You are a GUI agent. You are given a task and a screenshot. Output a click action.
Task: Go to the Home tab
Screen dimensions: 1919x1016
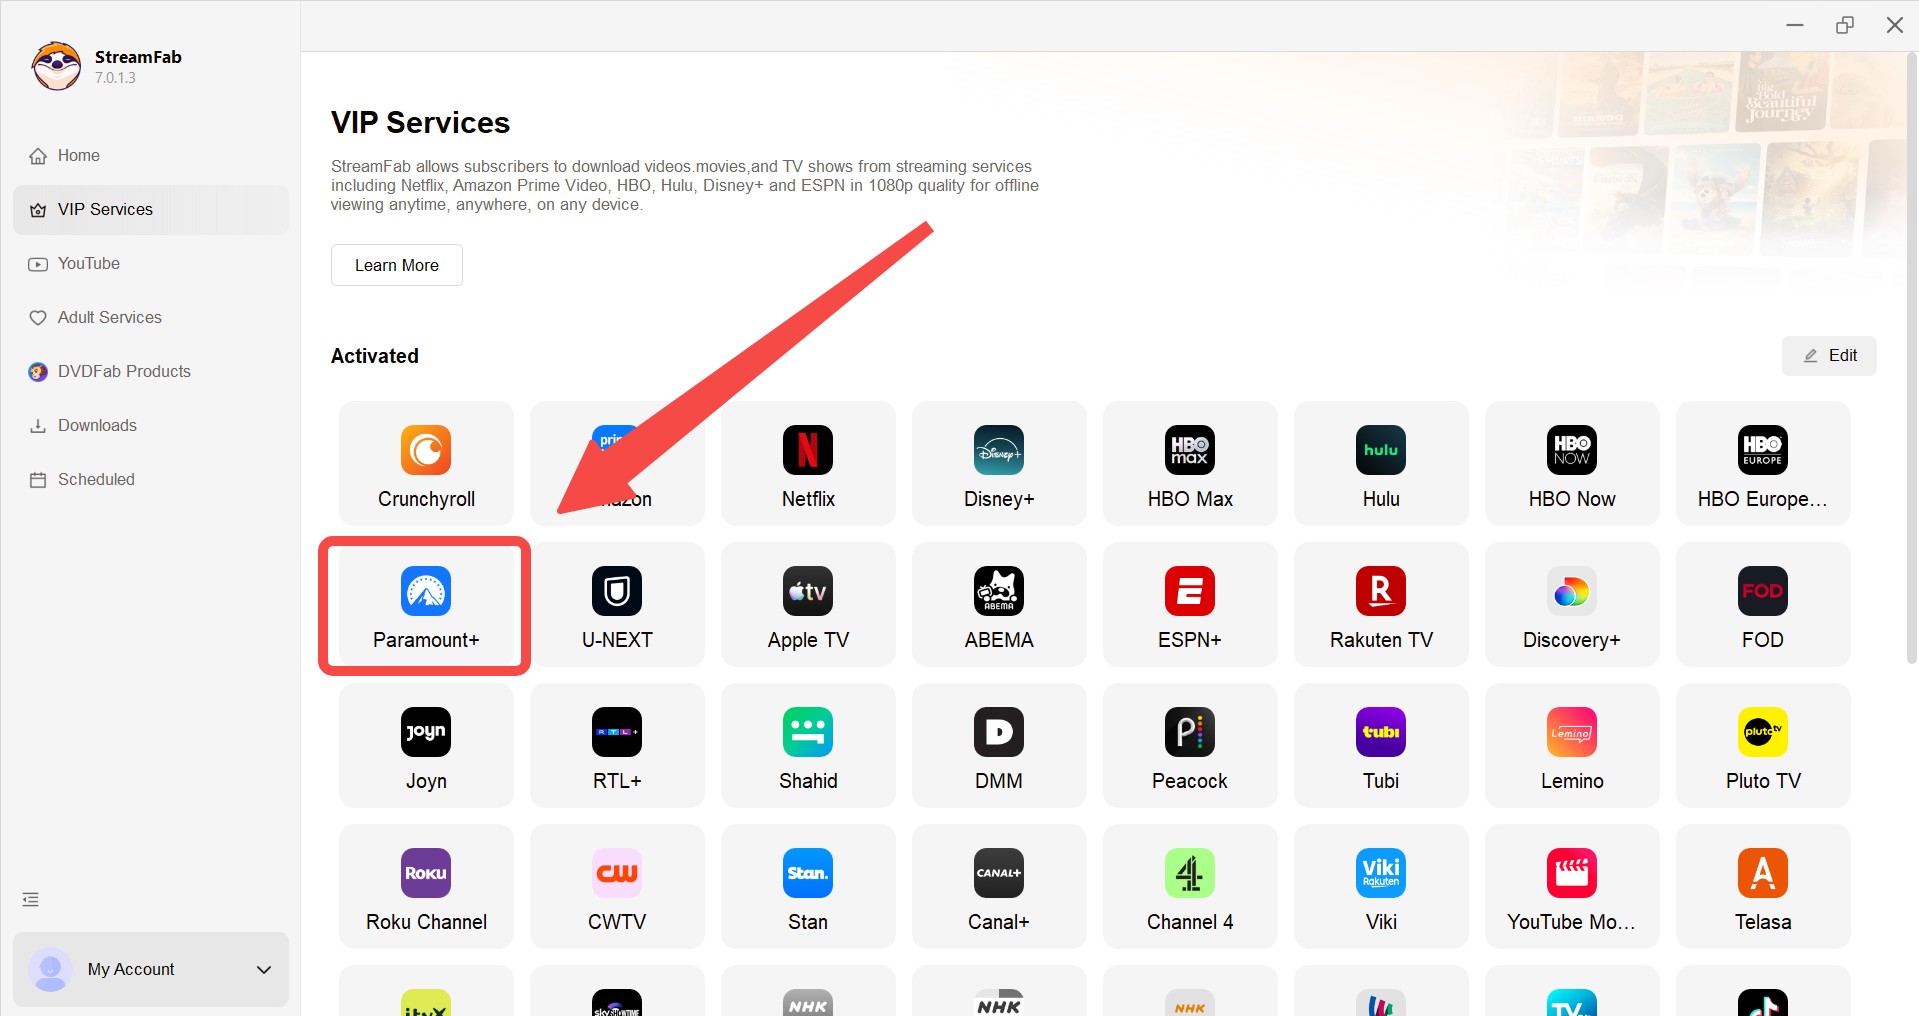point(78,155)
